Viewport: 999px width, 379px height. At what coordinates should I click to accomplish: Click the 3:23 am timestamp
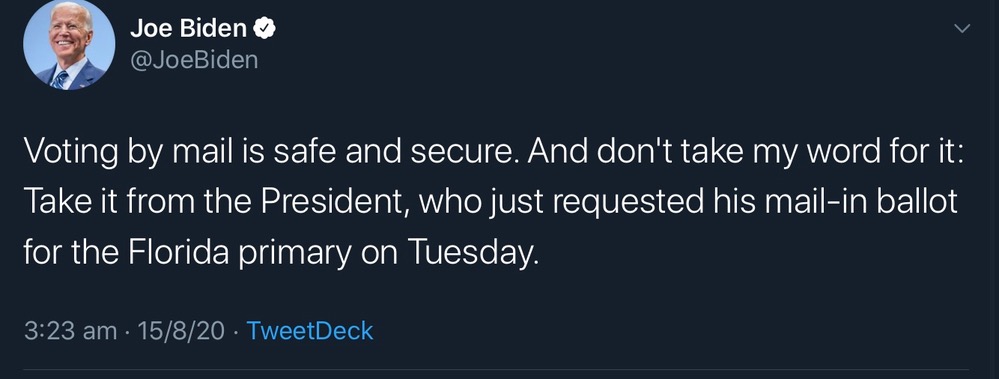pos(70,331)
